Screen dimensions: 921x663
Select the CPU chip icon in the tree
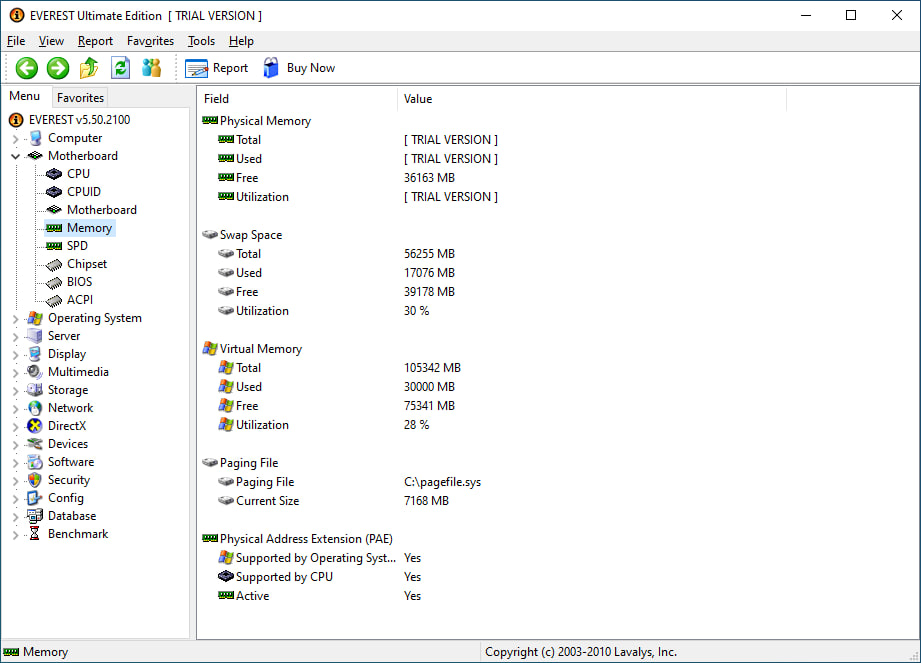(54, 174)
